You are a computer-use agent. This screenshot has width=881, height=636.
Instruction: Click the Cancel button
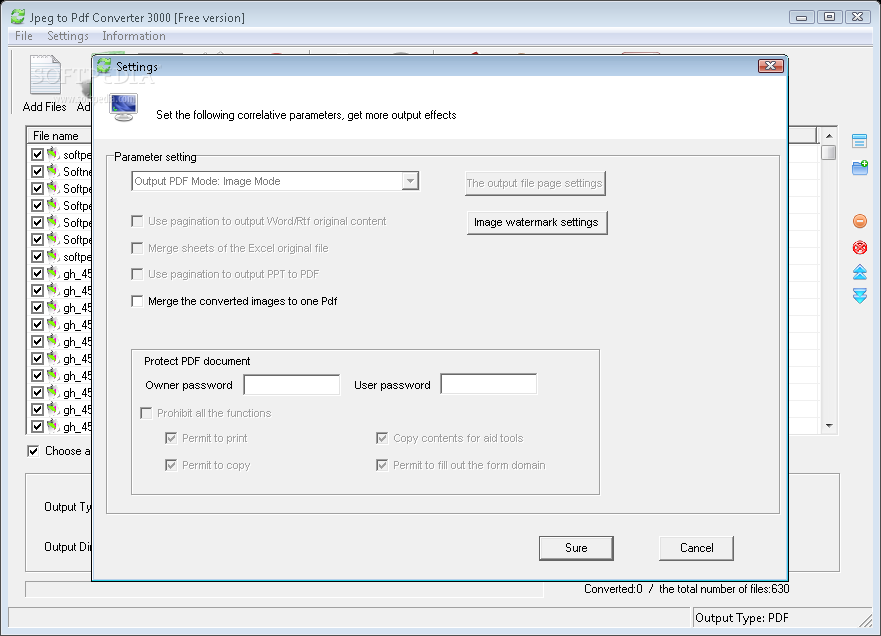click(x=696, y=548)
